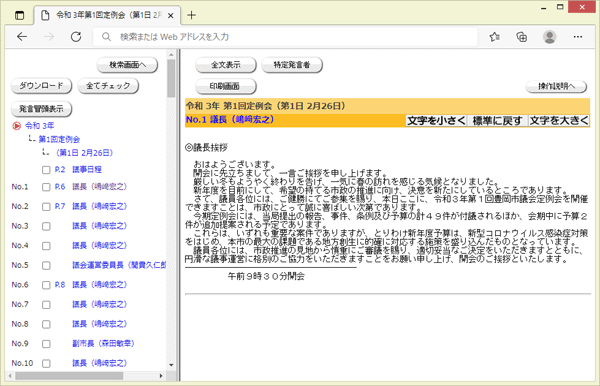This screenshot has width=600, height=386.
Task: Open the tab actions menu icon
Action: point(19,15)
